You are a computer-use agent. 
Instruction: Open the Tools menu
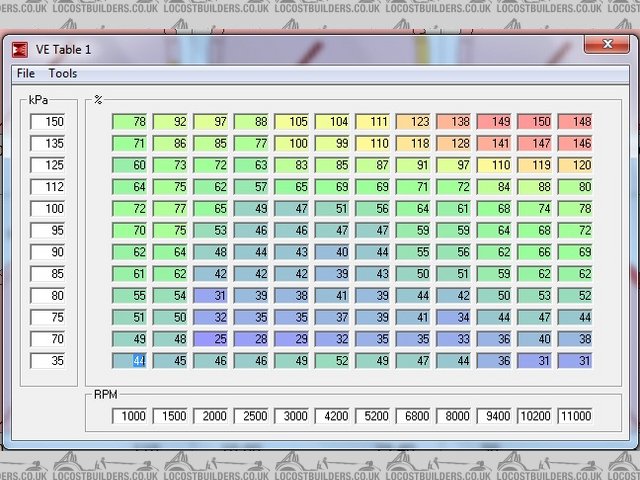pos(63,73)
